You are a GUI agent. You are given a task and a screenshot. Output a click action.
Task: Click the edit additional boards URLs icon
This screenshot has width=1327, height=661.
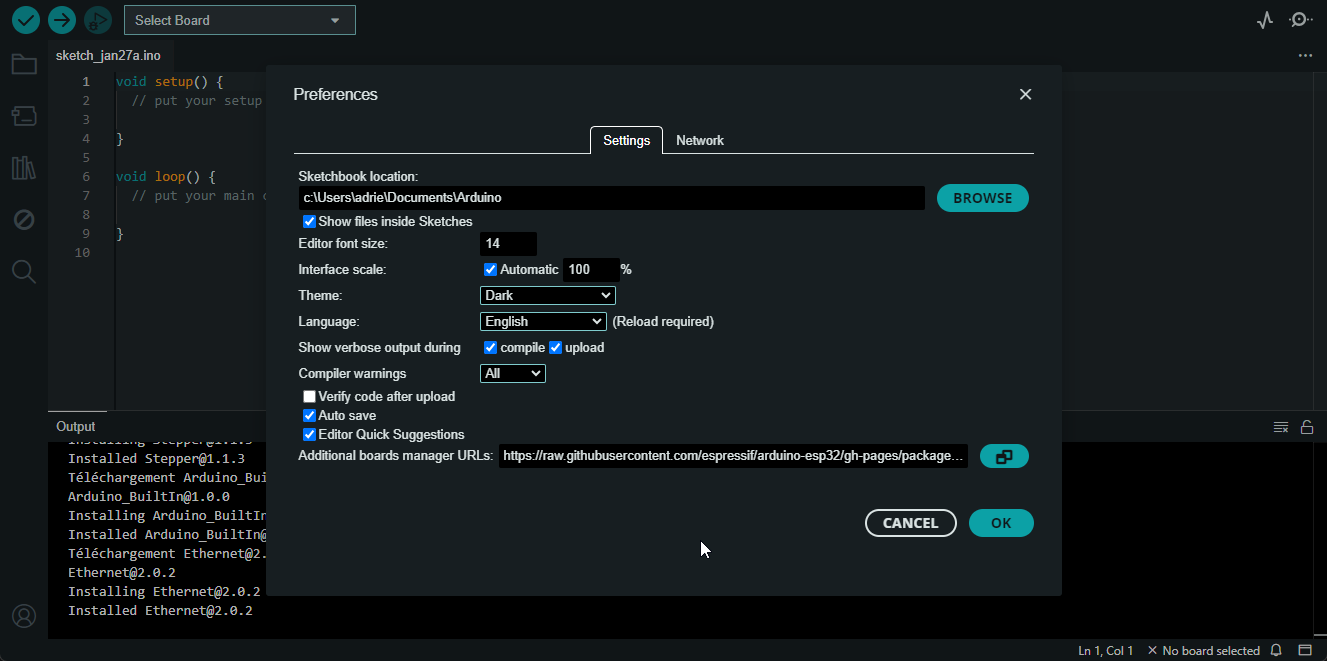1004,456
